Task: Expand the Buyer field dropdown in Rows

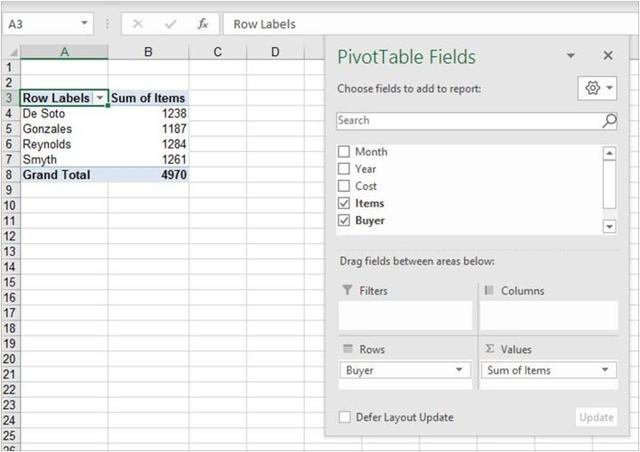Action: click(459, 370)
